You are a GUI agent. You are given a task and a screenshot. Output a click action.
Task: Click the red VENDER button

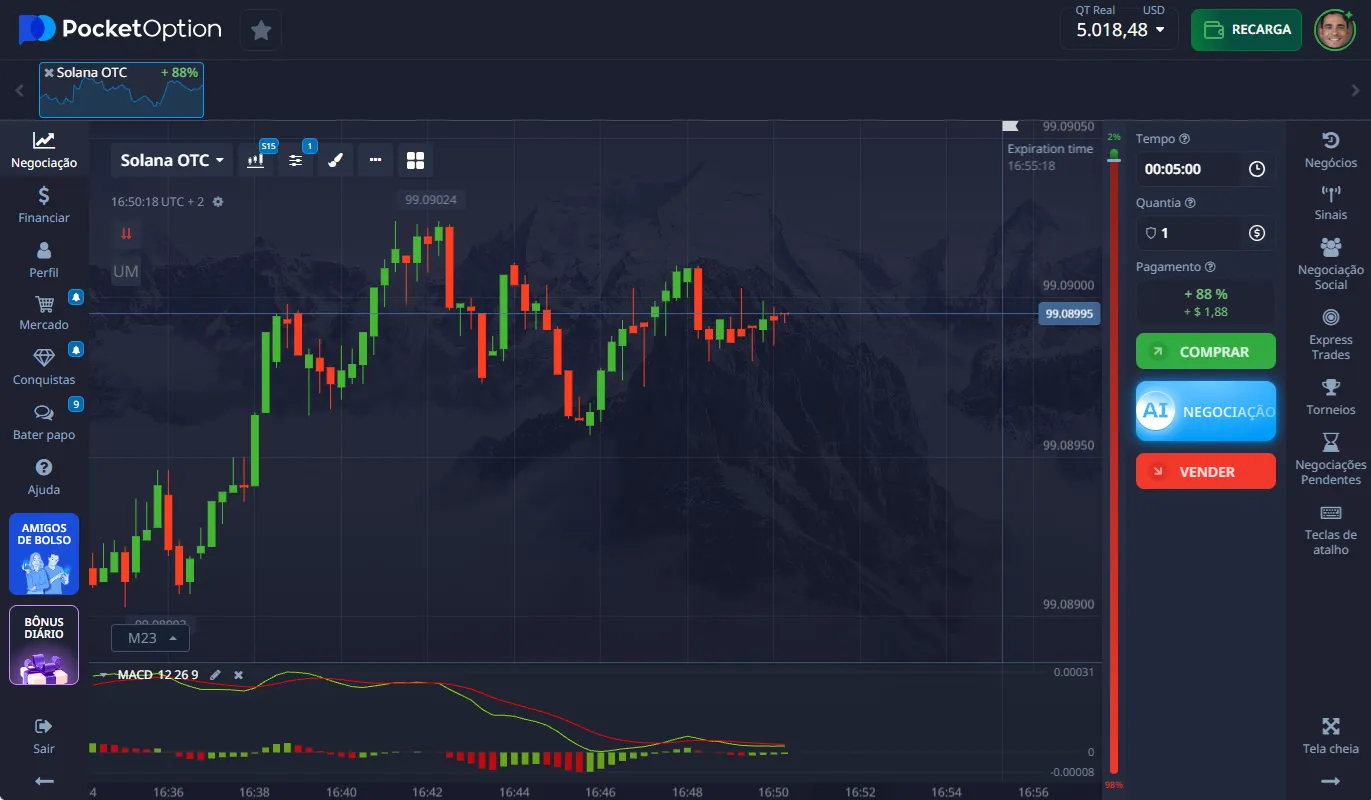pyautogui.click(x=1206, y=471)
